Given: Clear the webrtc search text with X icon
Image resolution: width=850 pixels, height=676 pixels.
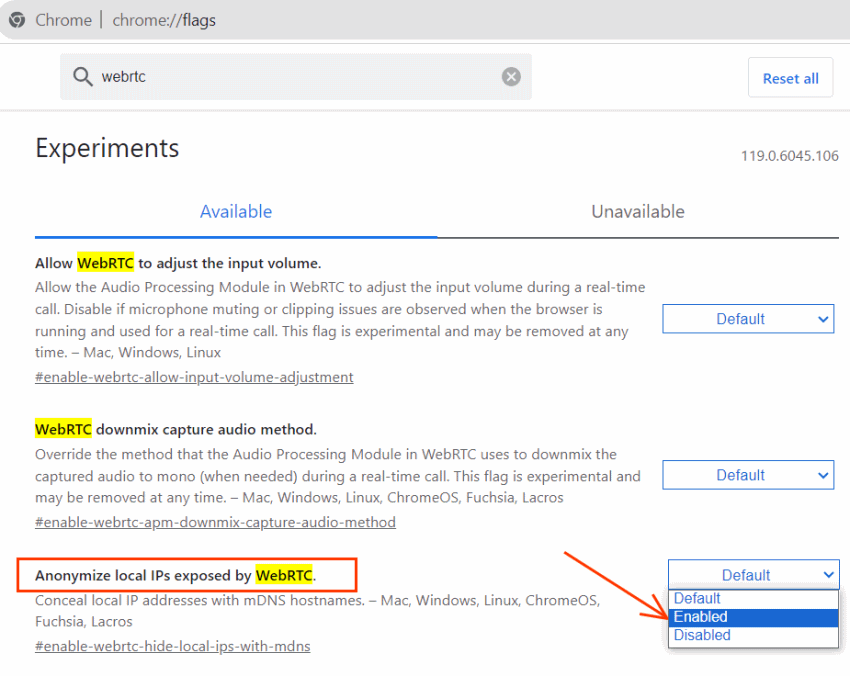Looking at the screenshot, I should (511, 76).
